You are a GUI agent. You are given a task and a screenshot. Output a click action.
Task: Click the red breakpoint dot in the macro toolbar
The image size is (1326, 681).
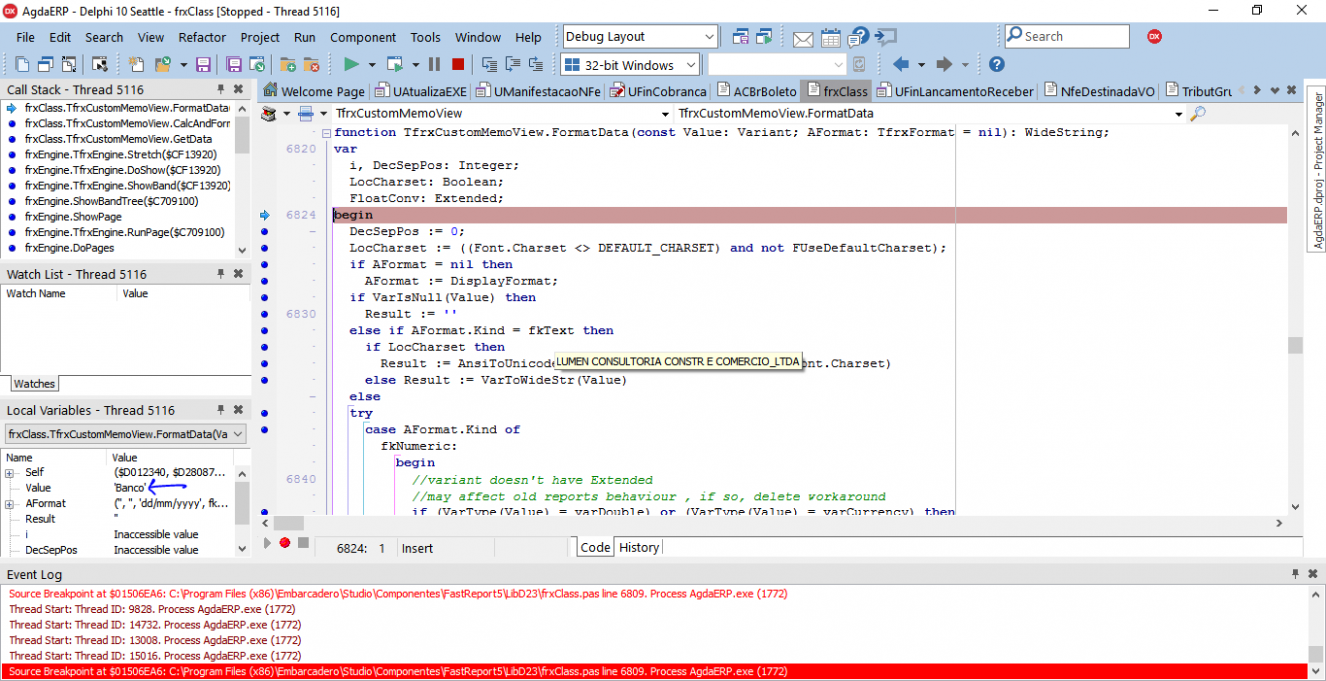pyautogui.click(x=285, y=543)
